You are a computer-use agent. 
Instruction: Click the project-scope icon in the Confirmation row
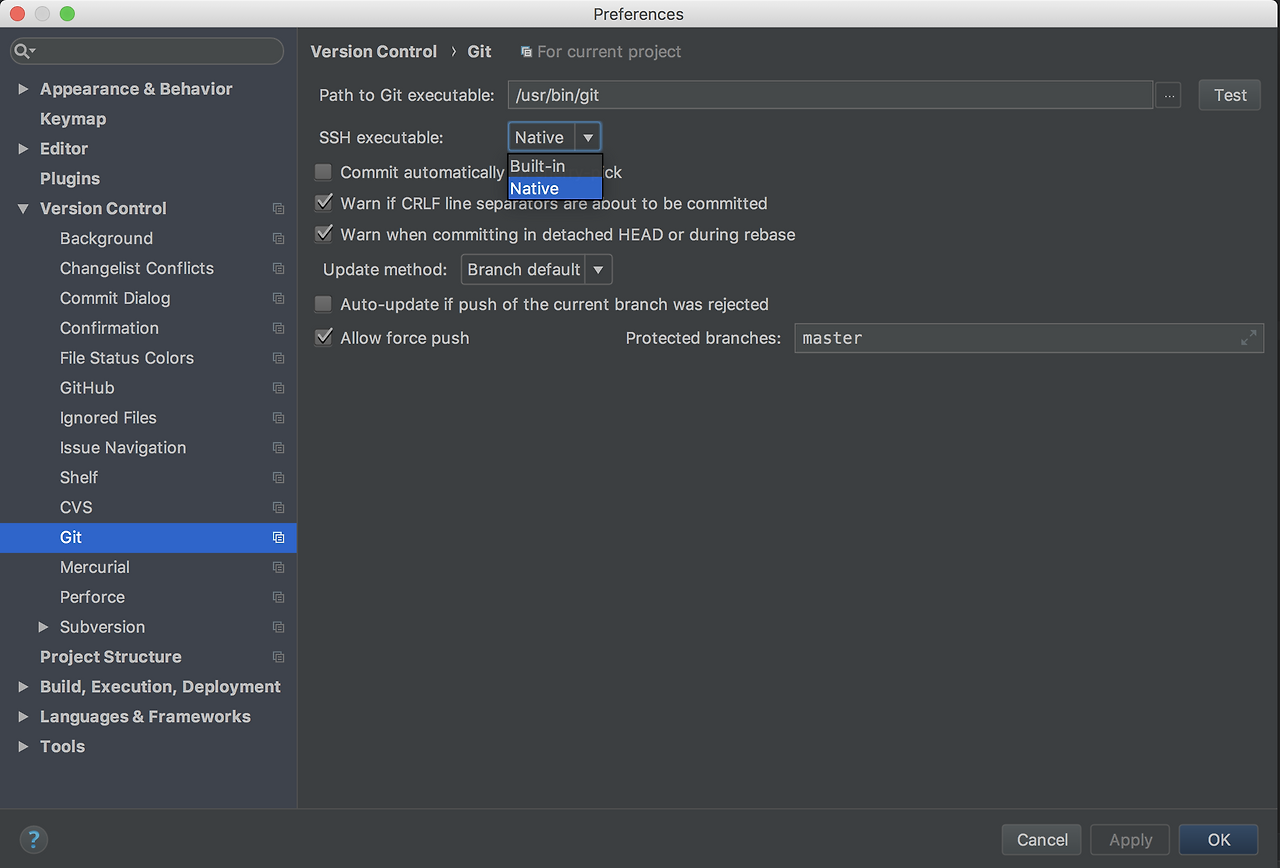[278, 329]
